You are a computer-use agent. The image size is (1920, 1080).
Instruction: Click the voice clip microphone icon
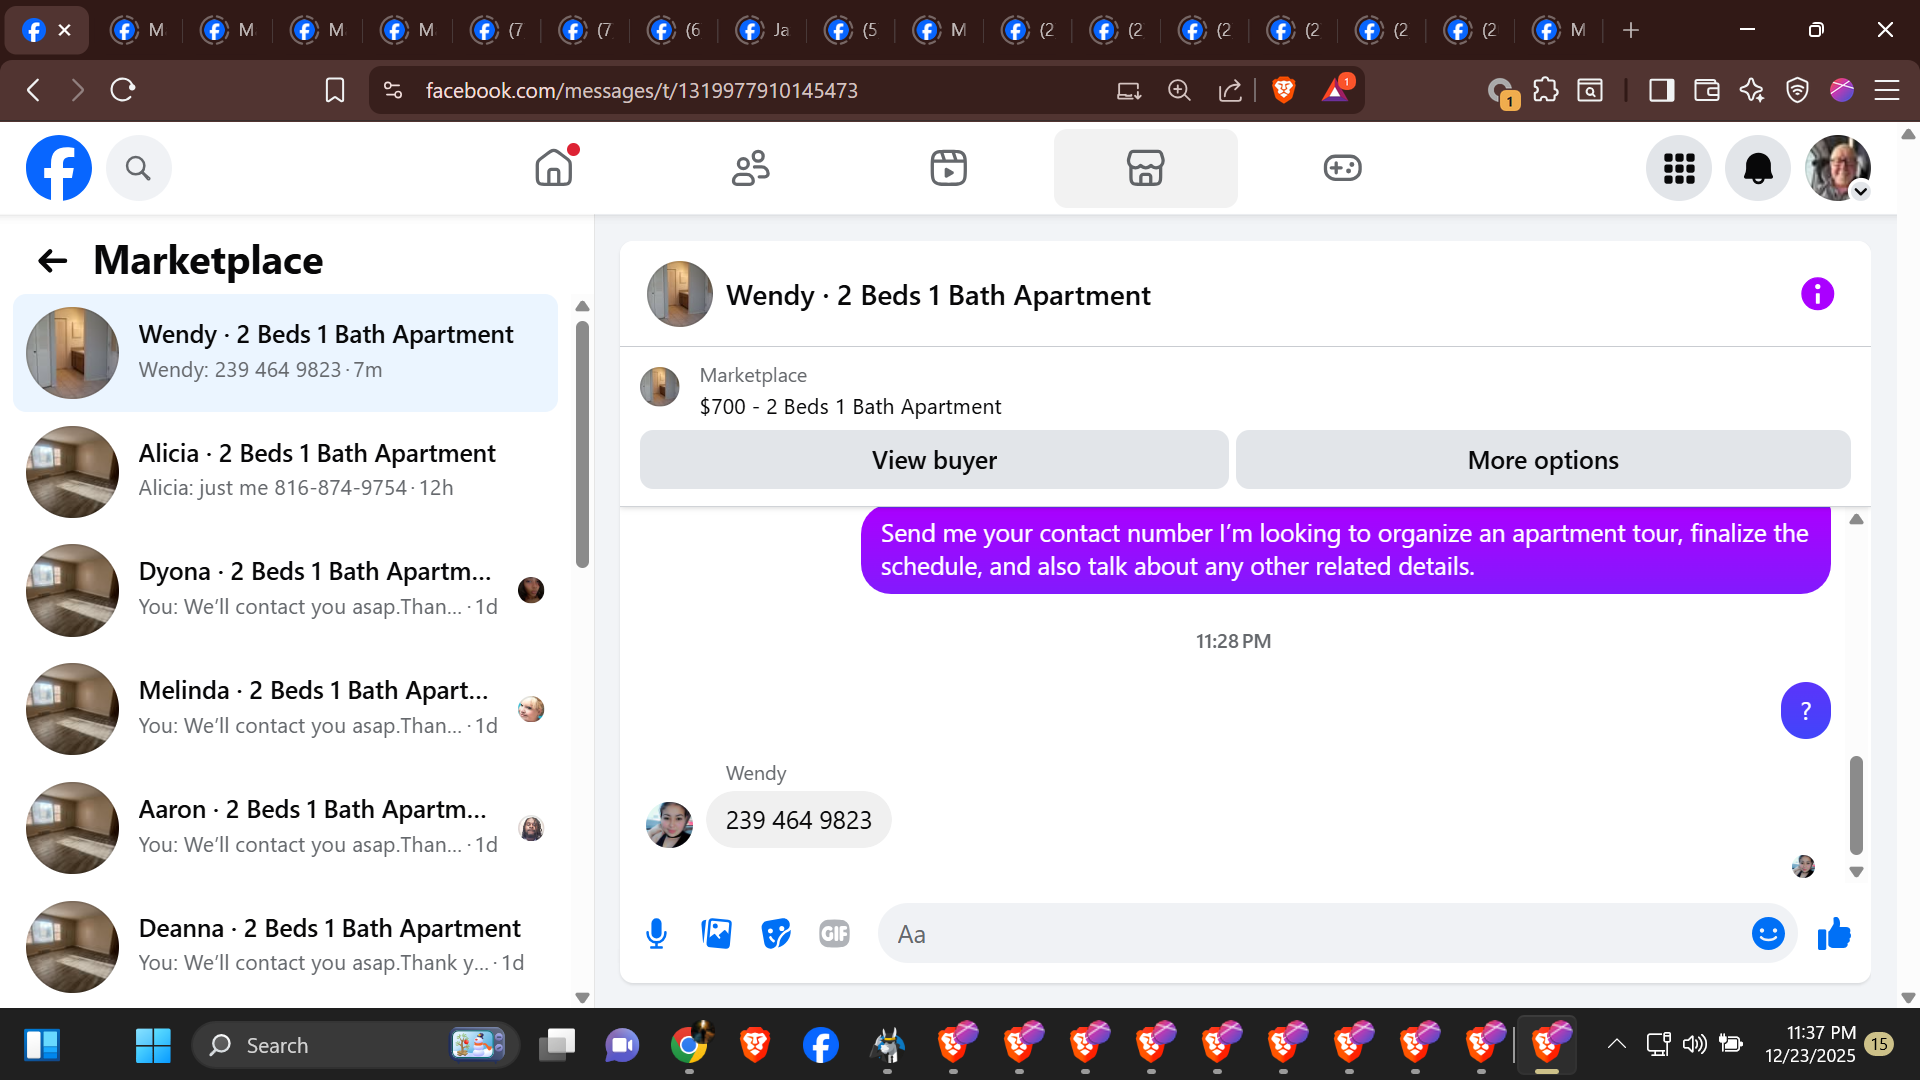click(656, 934)
